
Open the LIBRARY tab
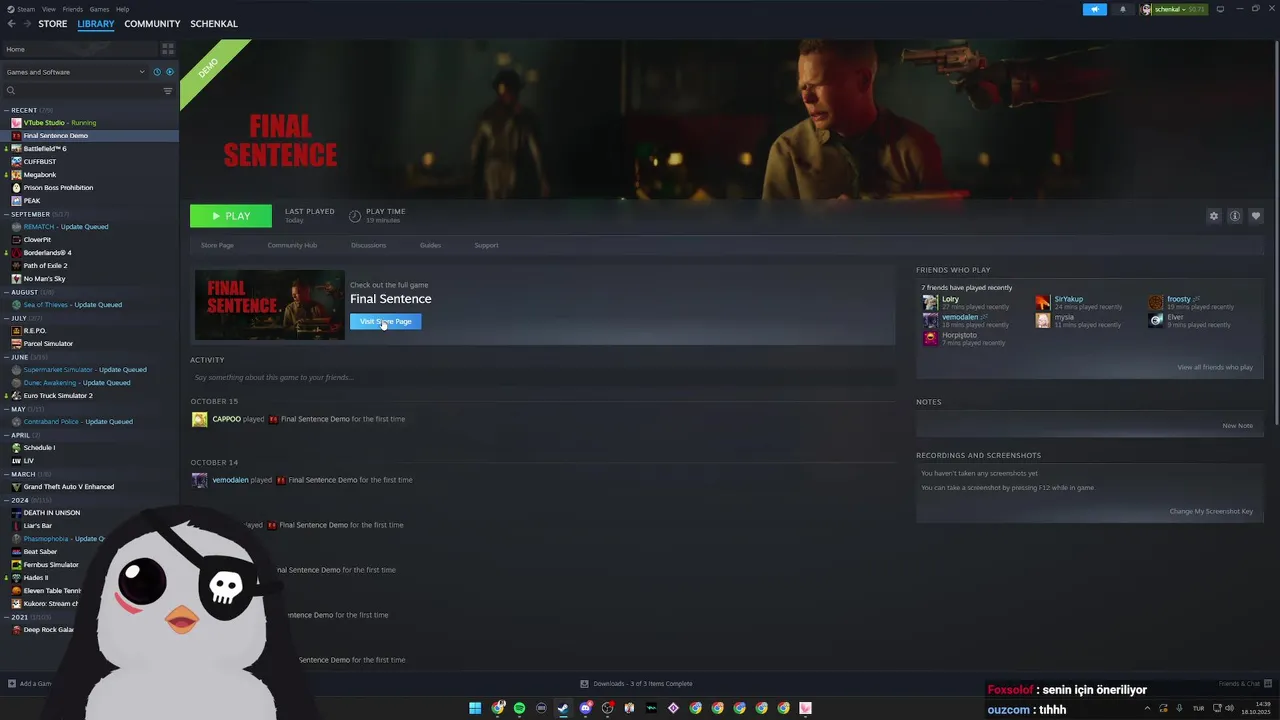point(96,24)
